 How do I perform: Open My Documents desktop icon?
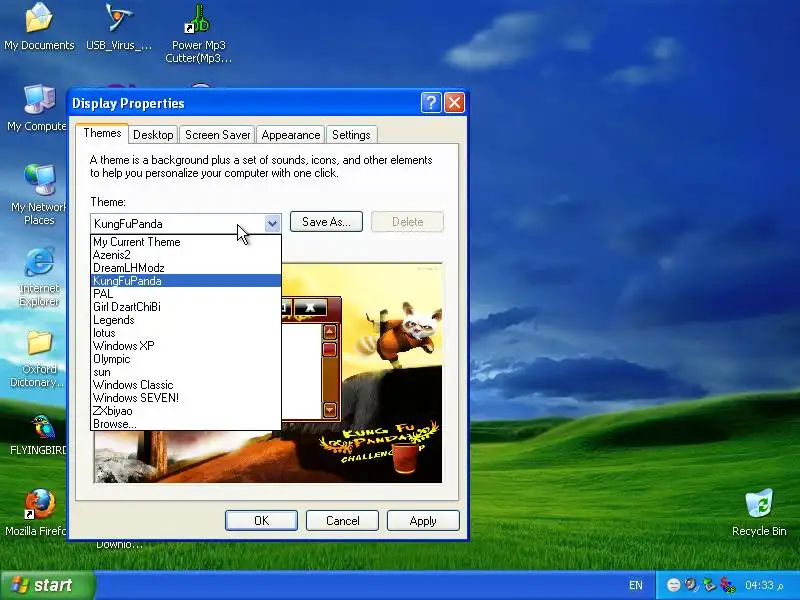click(x=39, y=27)
